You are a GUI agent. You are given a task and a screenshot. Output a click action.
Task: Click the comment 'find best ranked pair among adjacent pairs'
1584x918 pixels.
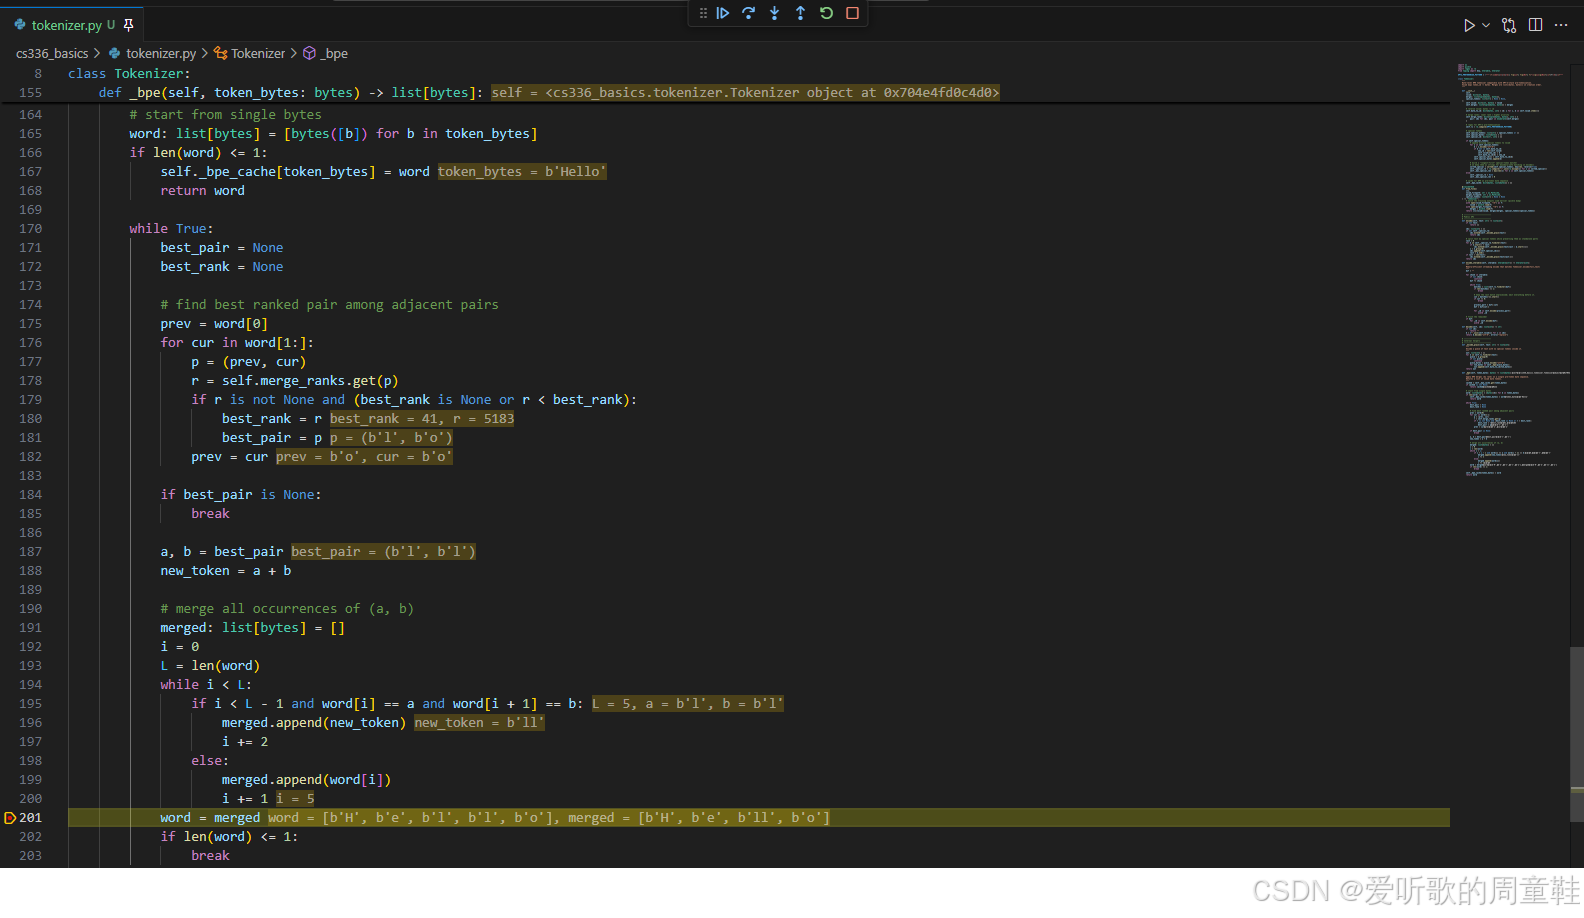(x=329, y=304)
